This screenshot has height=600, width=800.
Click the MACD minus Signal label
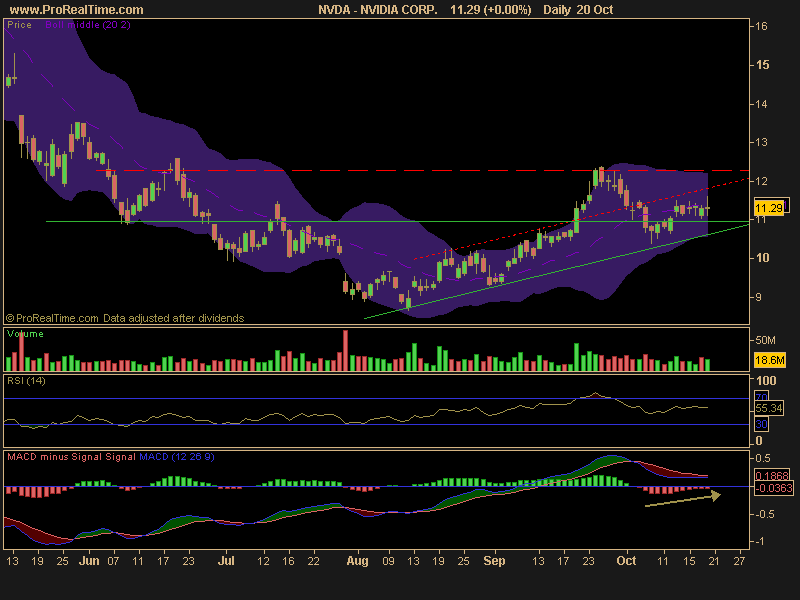tap(55, 457)
